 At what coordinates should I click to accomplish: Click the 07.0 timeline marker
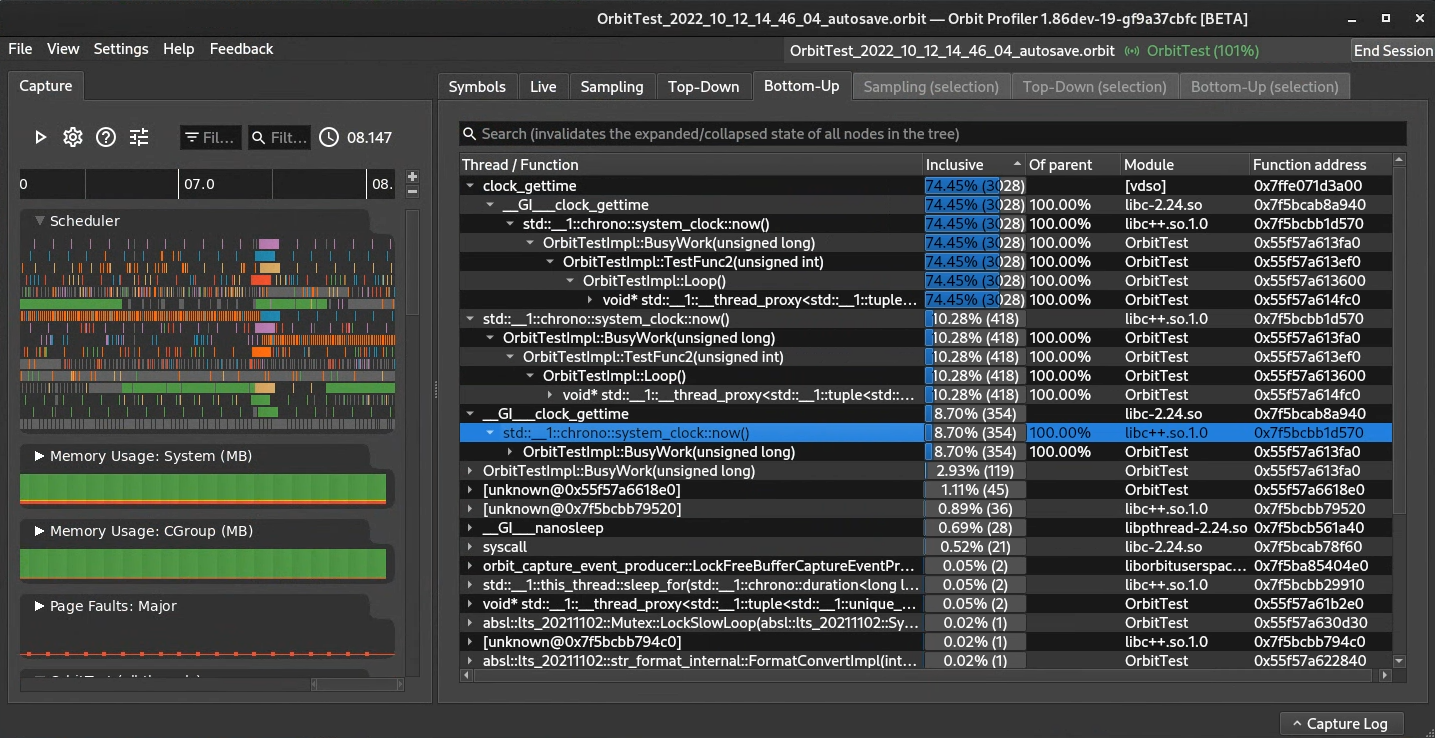coord(199,184)
